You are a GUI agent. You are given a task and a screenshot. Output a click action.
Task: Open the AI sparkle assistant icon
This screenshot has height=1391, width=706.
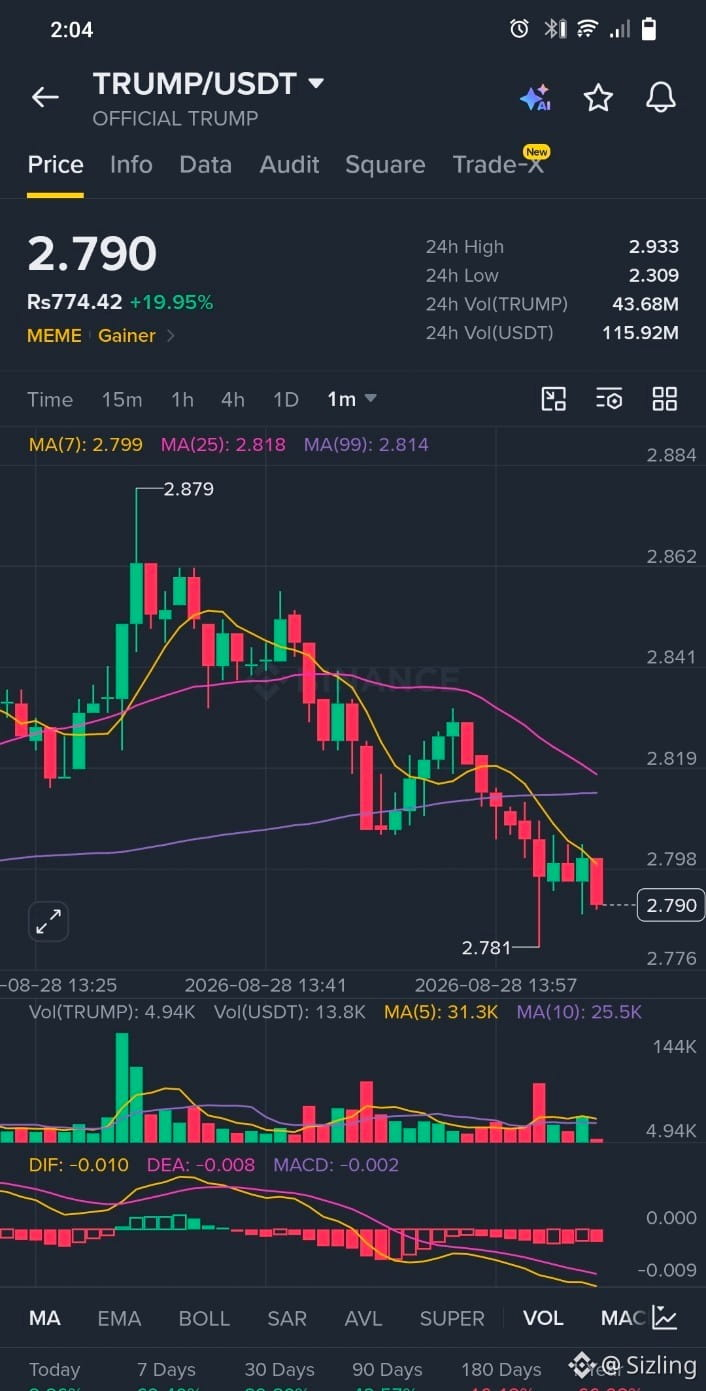(x=535, y=97)
